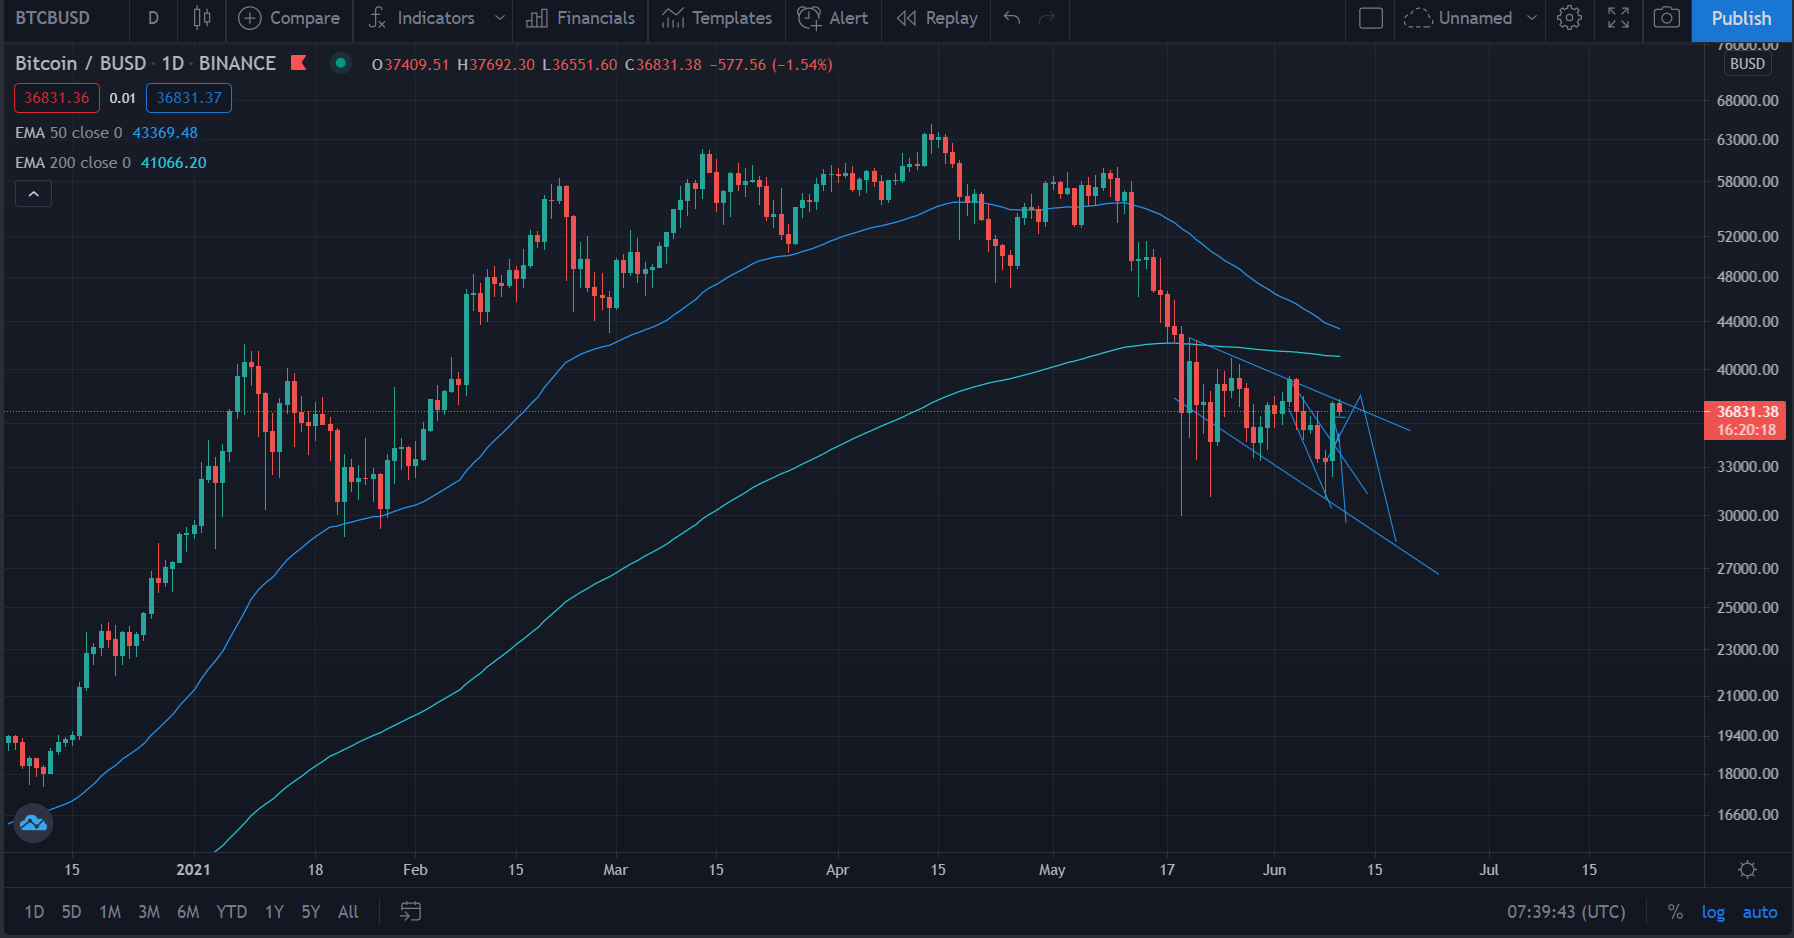This screenshot has width=1794, height=938.
Task: Click the undo arrow
Action: [x=1012, y=18]
